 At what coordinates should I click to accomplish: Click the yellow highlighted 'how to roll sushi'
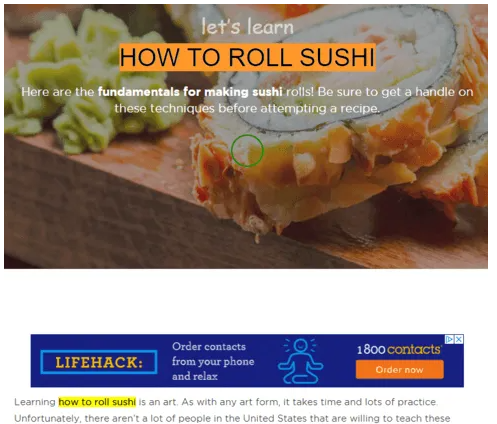click(x=97, y=402)
